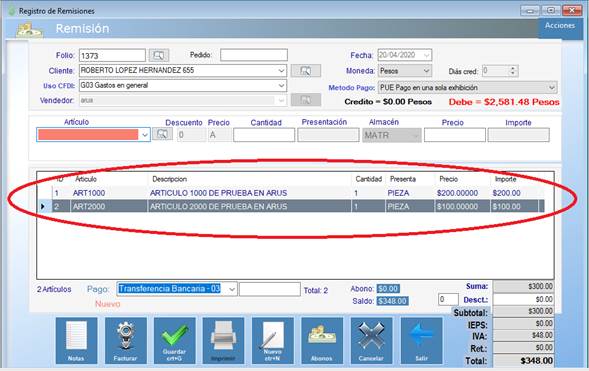Click the Pedido input field

(254, 55)
